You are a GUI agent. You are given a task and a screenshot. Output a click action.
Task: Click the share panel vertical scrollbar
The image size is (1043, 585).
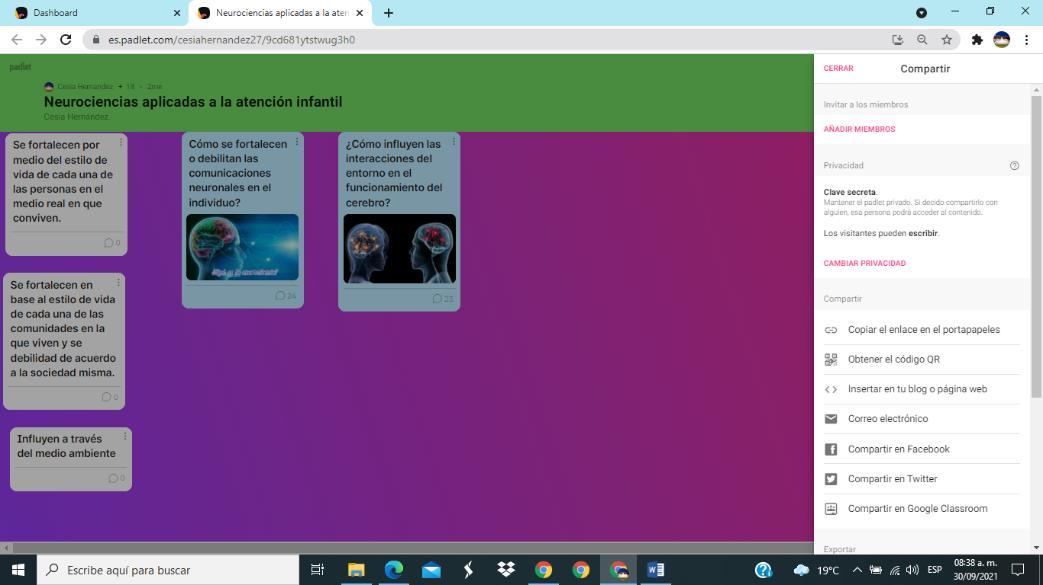(x=1036, y=246)
